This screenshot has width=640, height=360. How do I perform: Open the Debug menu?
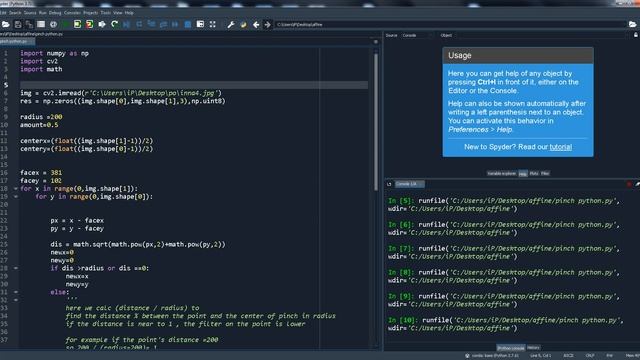tap(55, 13)
